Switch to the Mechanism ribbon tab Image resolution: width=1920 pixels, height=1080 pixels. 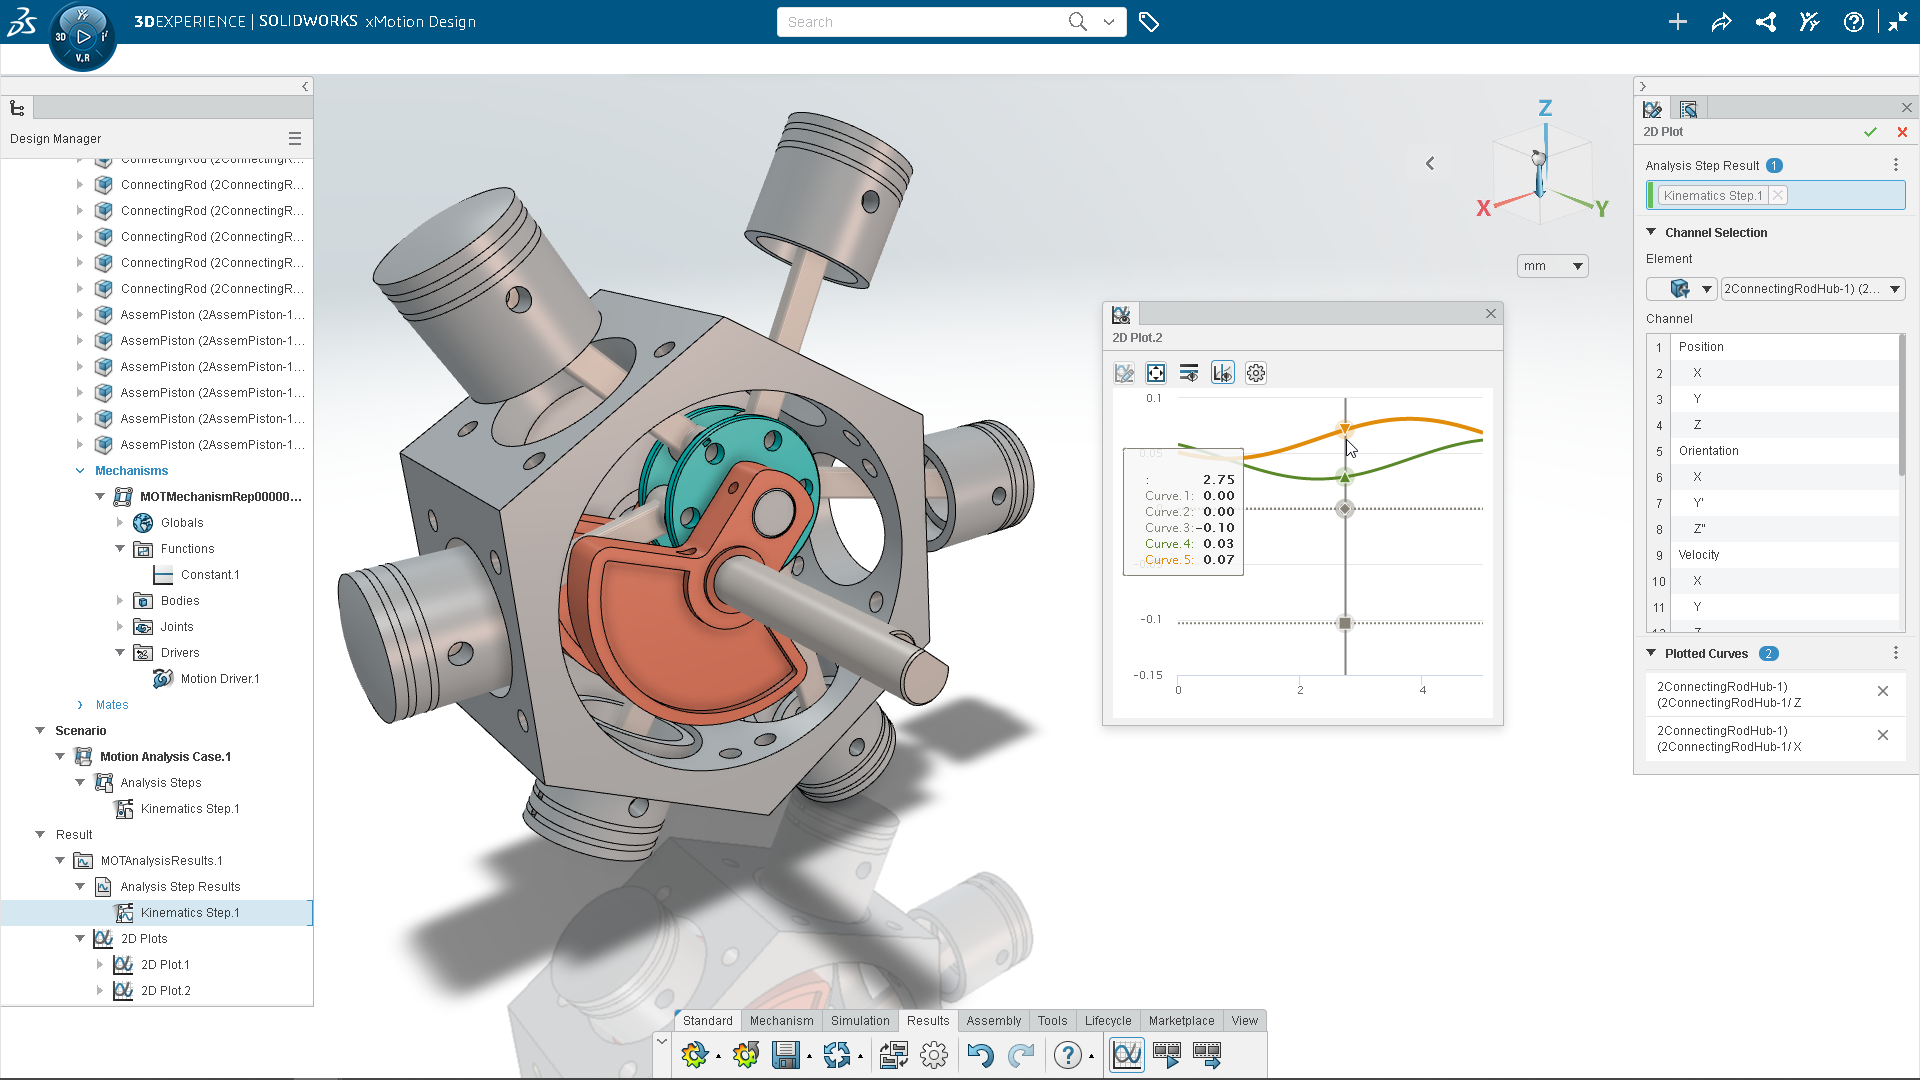tap(781, 1020)
